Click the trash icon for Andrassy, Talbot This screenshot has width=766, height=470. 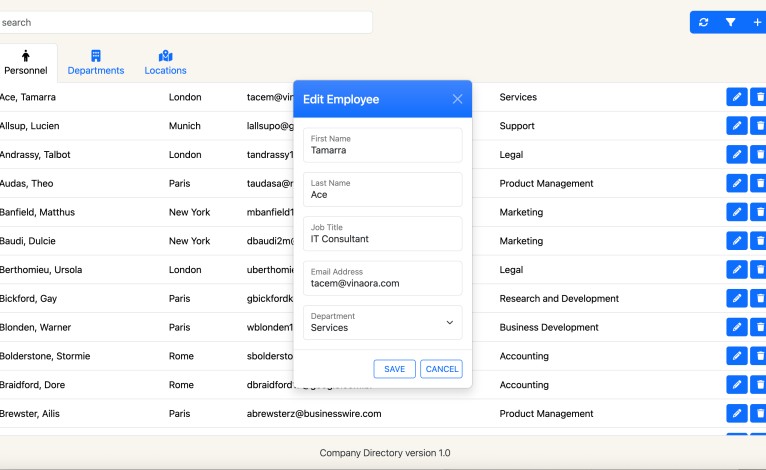pyautogui.click(x=759, y=155)
